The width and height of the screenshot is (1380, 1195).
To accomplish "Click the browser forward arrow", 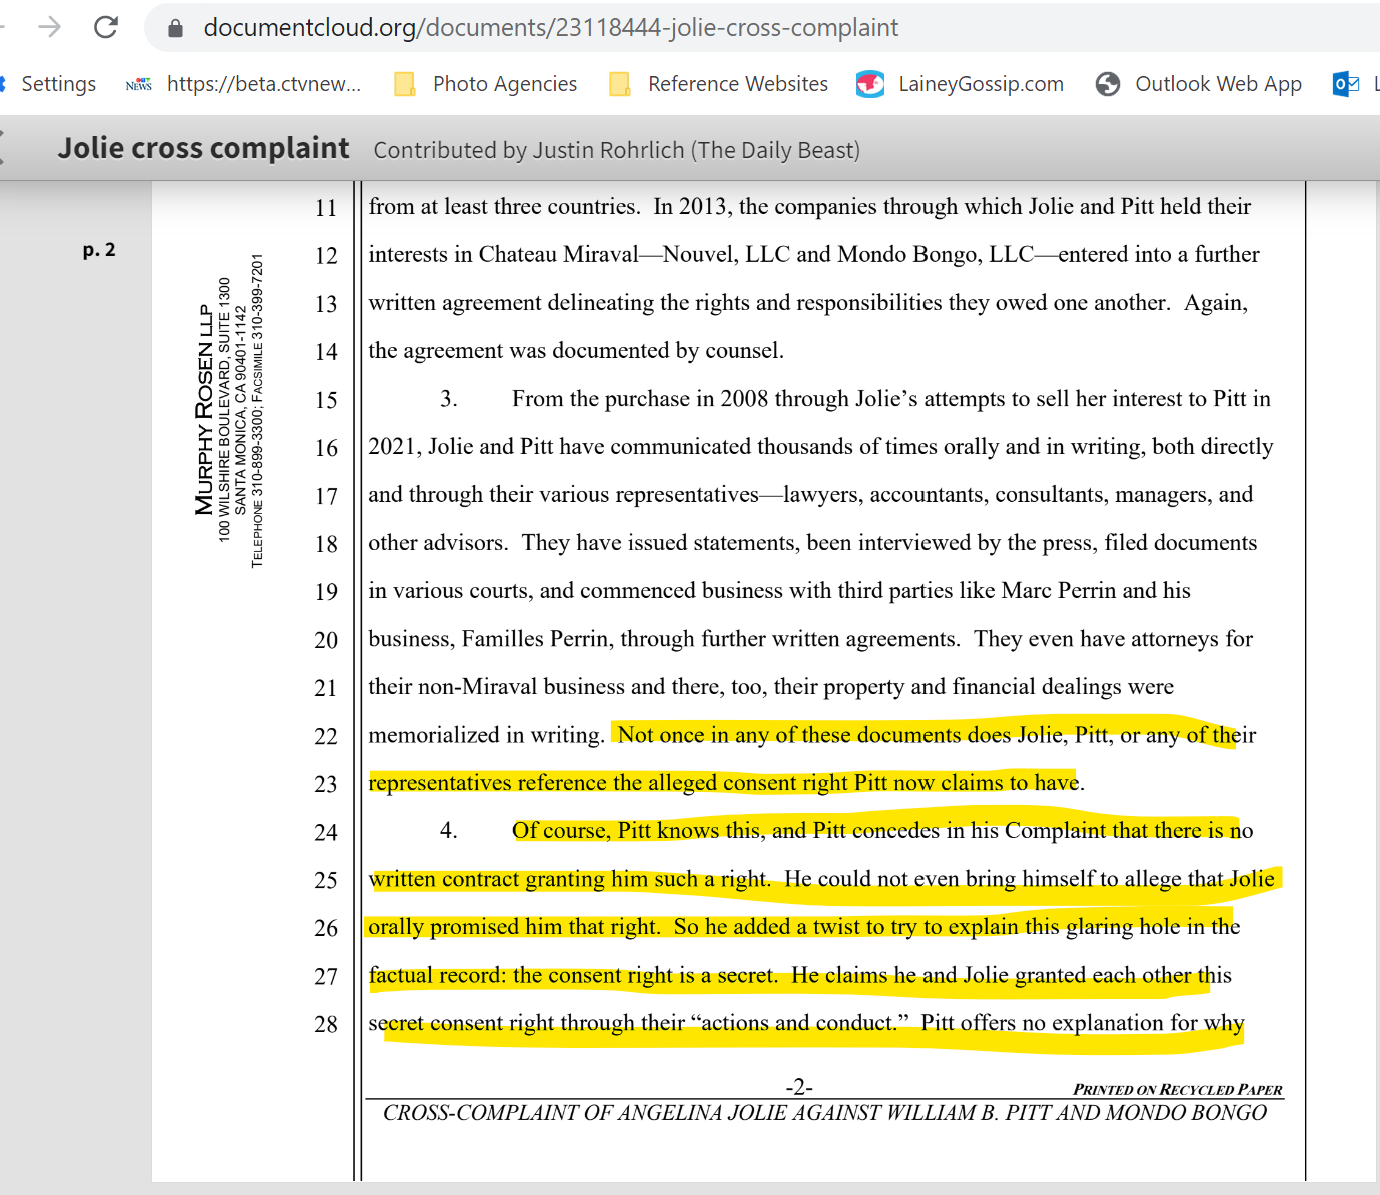I will coord(49,27).
